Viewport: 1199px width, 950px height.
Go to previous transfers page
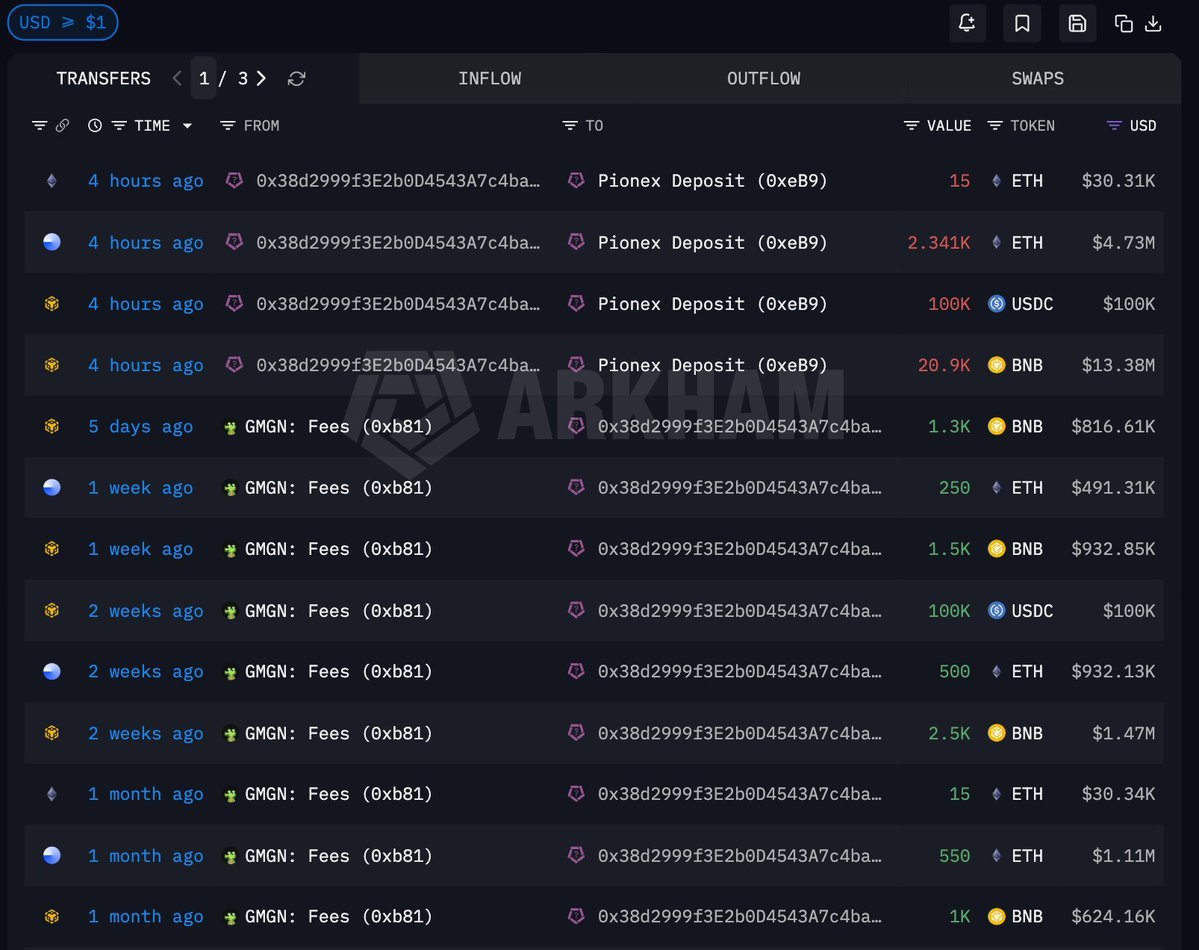point(177,78)
